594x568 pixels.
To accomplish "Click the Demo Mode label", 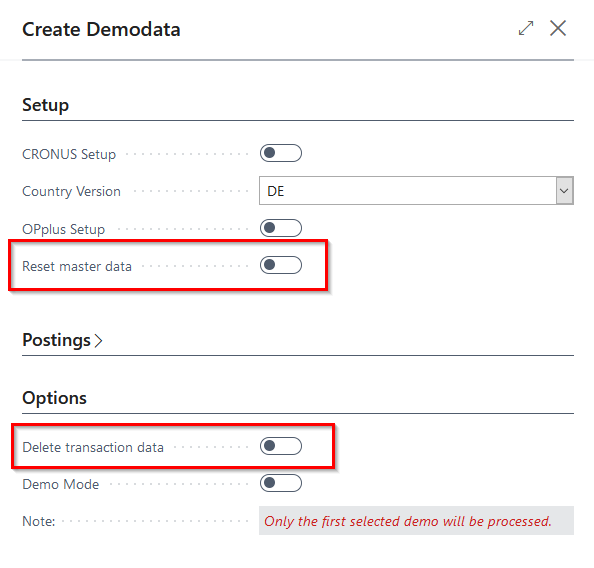I will 61,484.
